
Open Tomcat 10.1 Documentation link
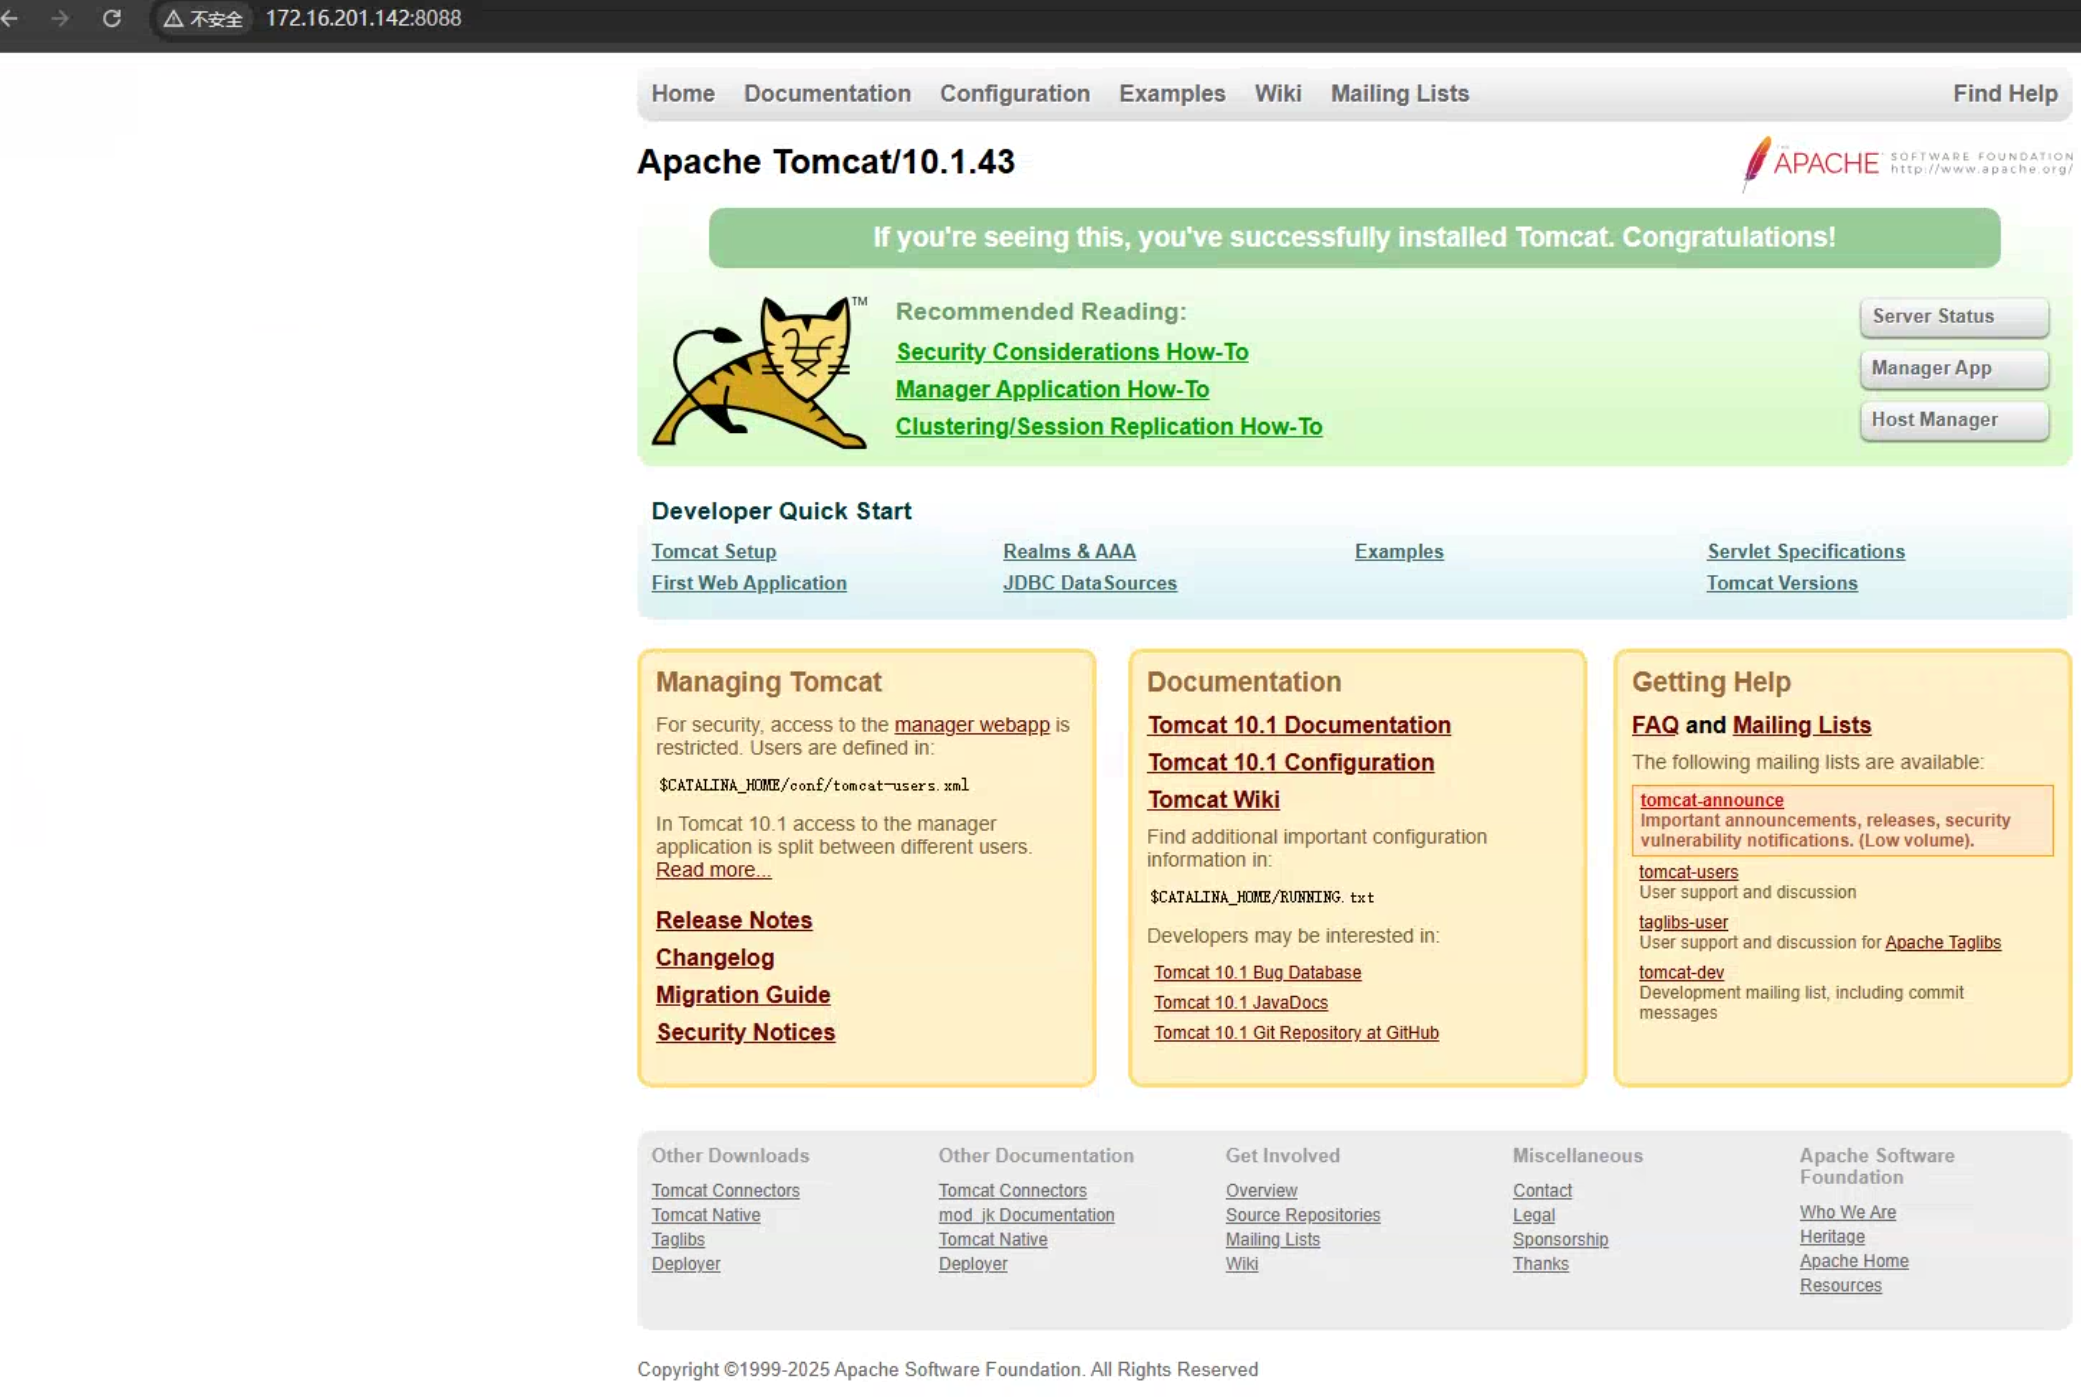(1299, 725)
